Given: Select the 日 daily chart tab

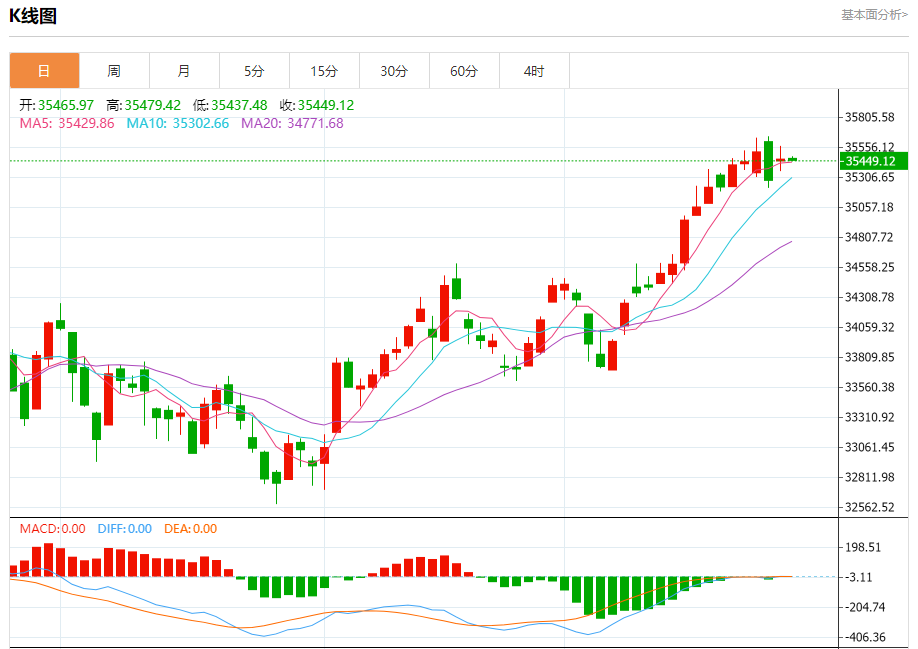Looking at the screenshot, I should pos(44,71).
